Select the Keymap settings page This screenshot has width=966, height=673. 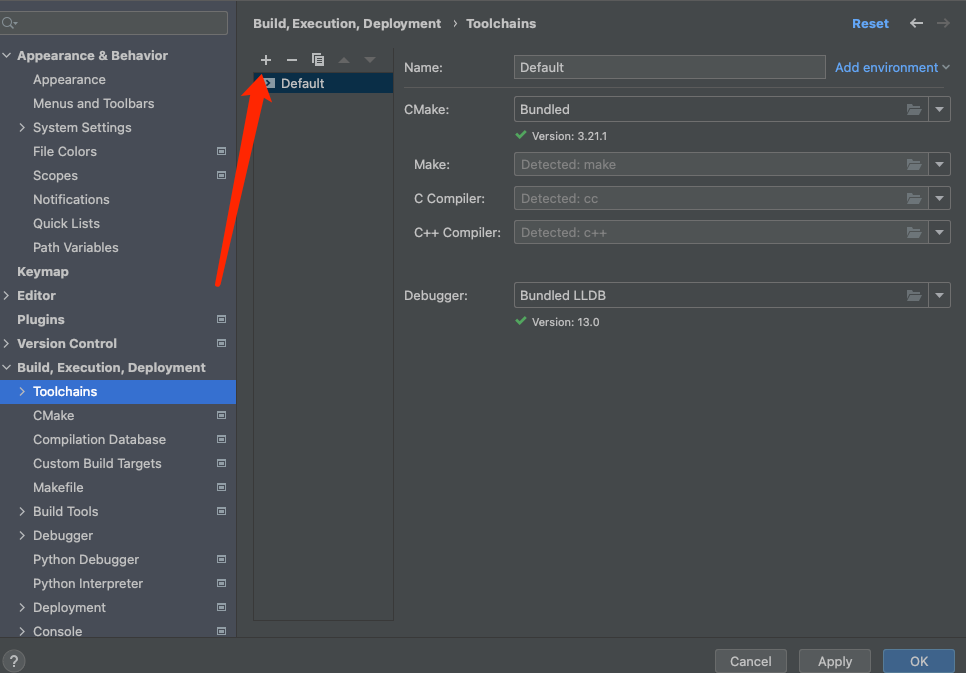(x=43, y=272)
